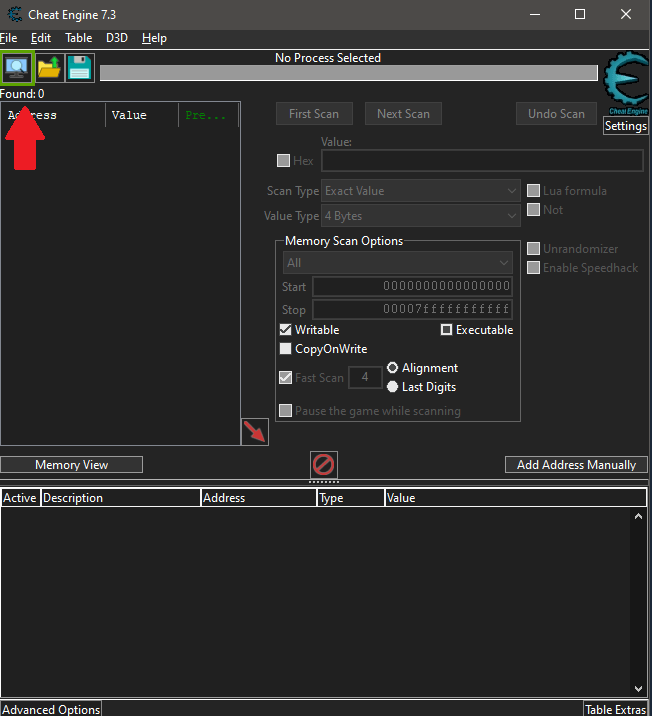Click the address list scroll up arrow
Image resolution: width=652 pixels, height=716 pixels.
pyautogui.click(x=638, y=516)
